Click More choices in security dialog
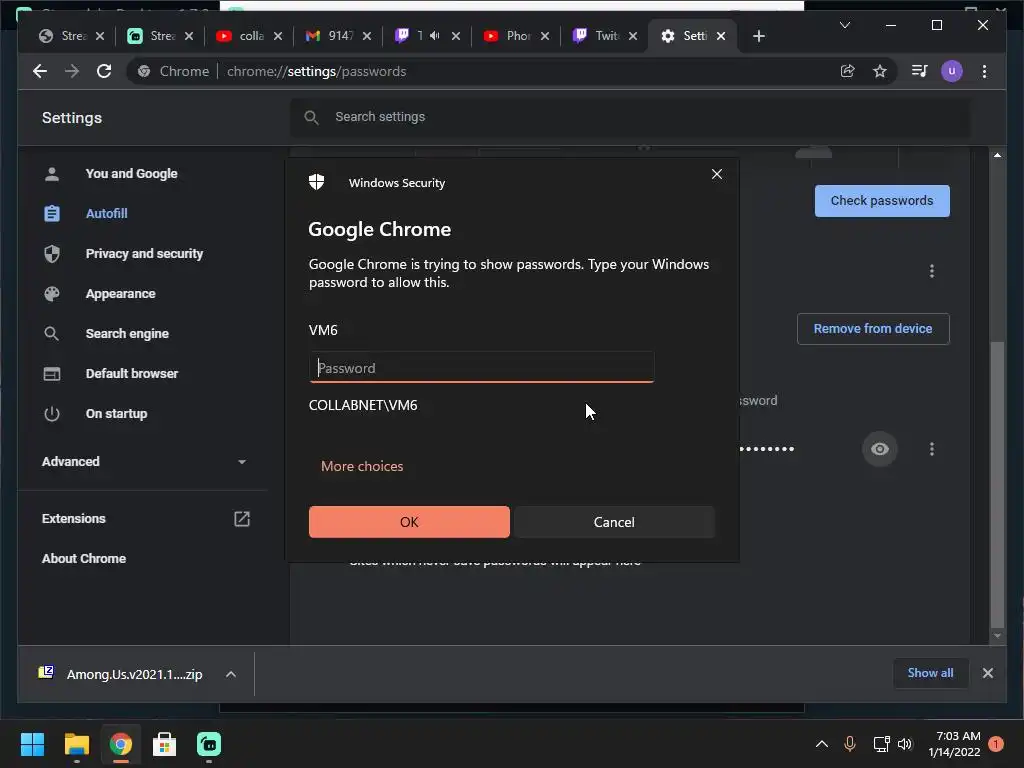Image resolution: width=1024 pixels, height=768 pixels. click(362, 466)
